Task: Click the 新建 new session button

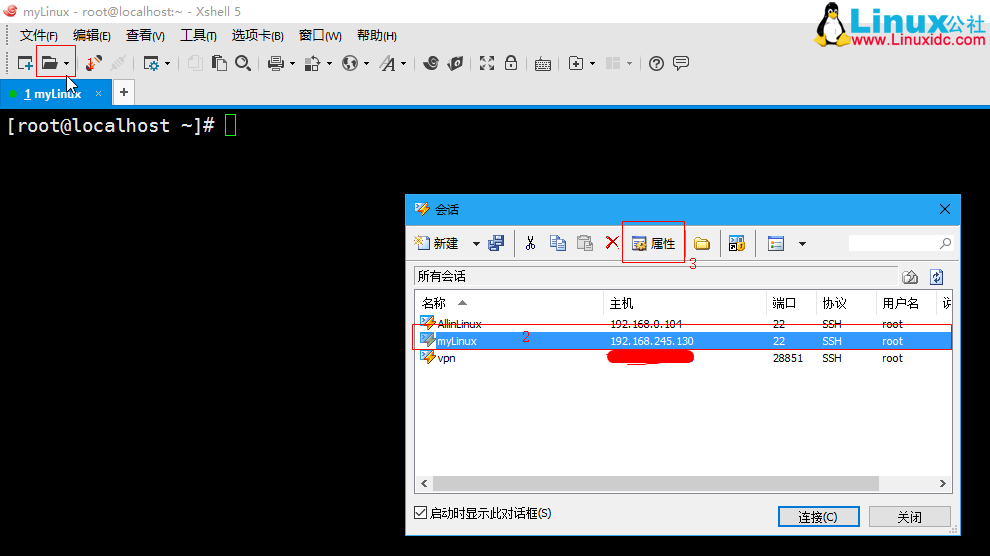Action: pyautogui.click(x=436, y=243)
